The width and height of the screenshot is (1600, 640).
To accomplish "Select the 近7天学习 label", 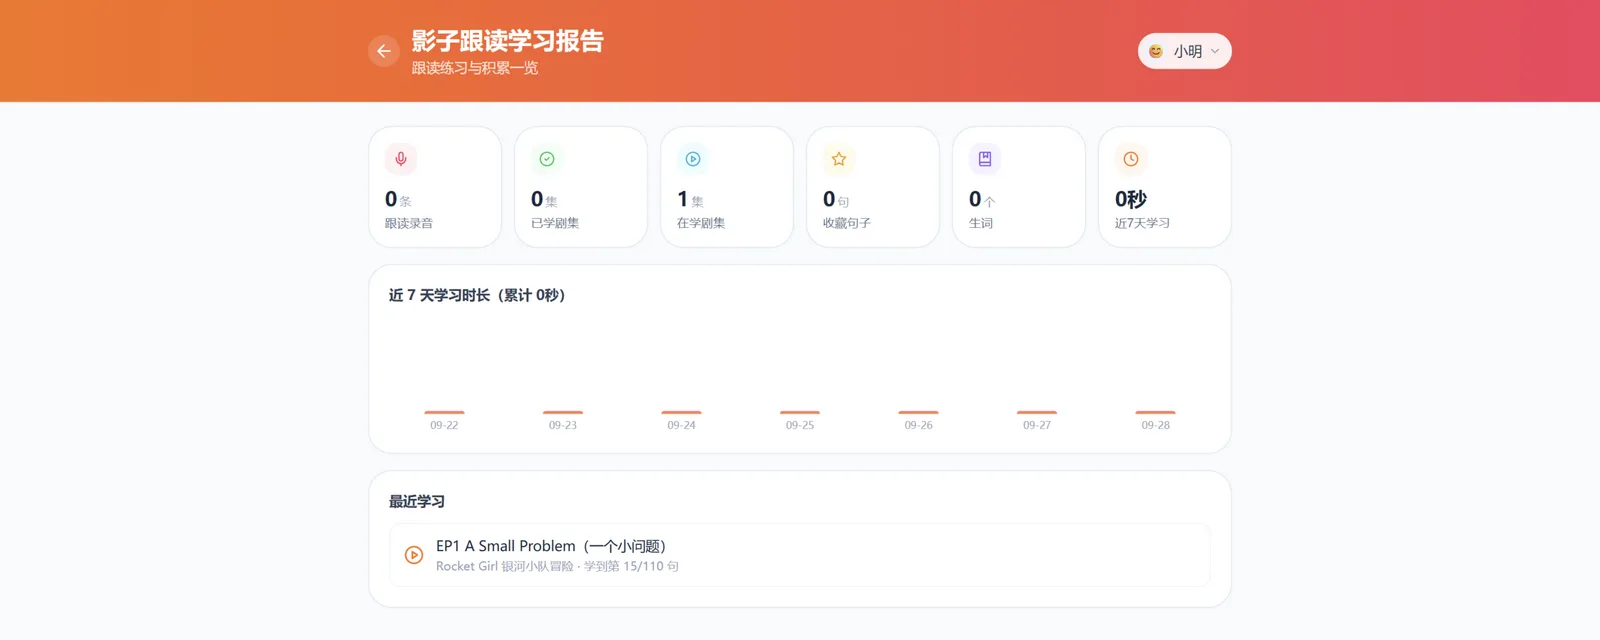I will [x=1142, y=223].
